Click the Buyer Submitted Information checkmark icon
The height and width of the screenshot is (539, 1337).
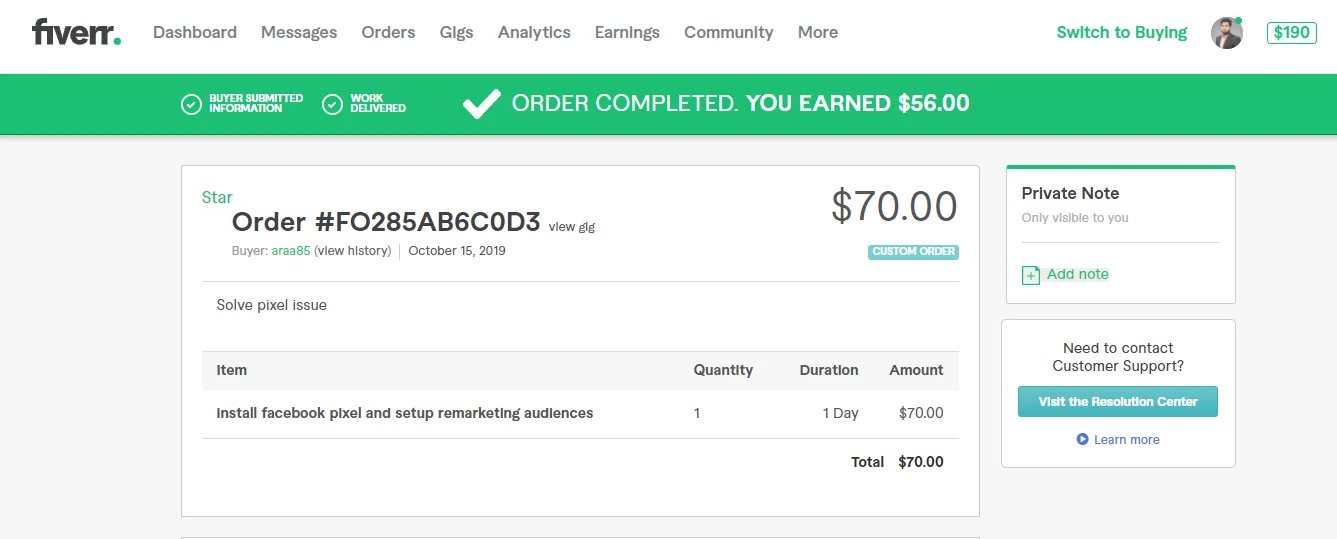tap(191, 104)
